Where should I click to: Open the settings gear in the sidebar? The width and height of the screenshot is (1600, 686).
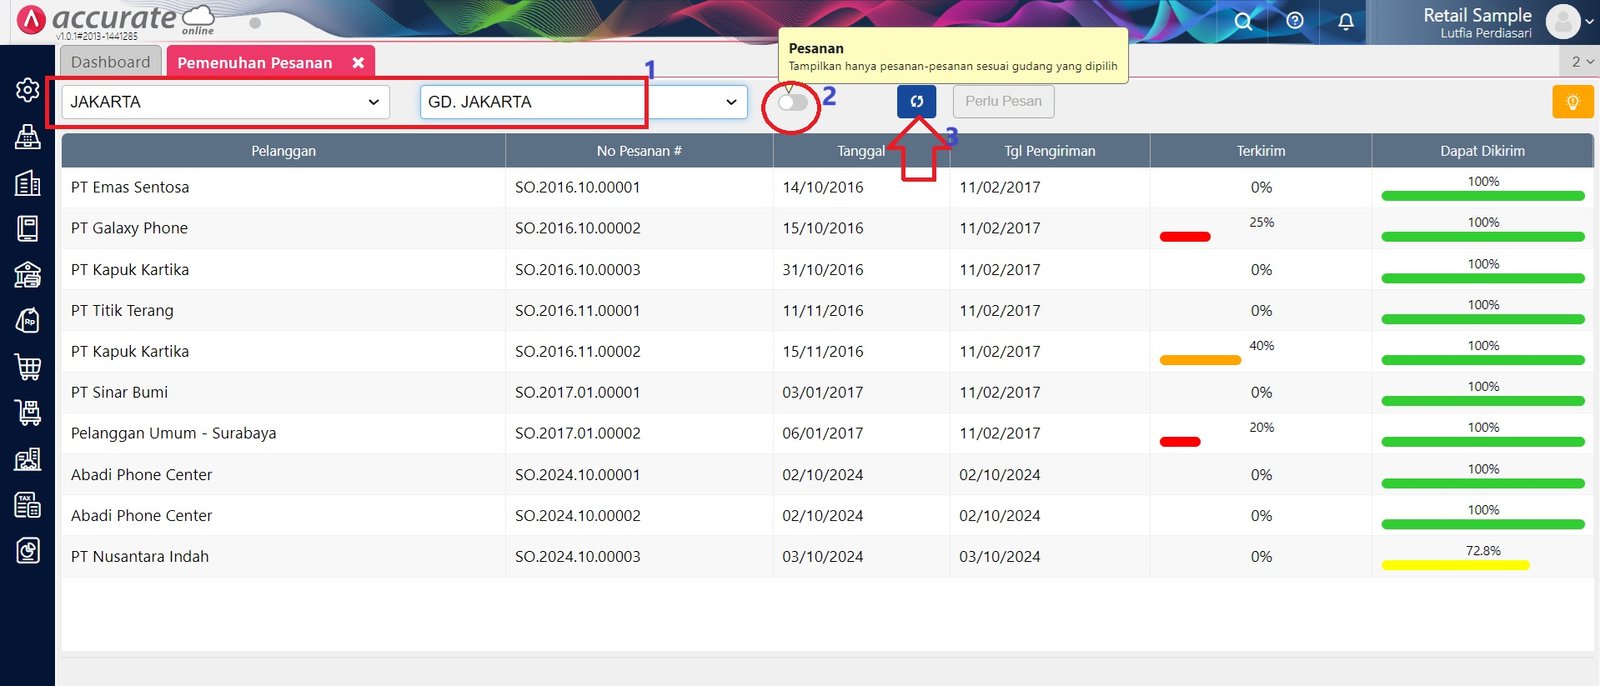[28, 90]
